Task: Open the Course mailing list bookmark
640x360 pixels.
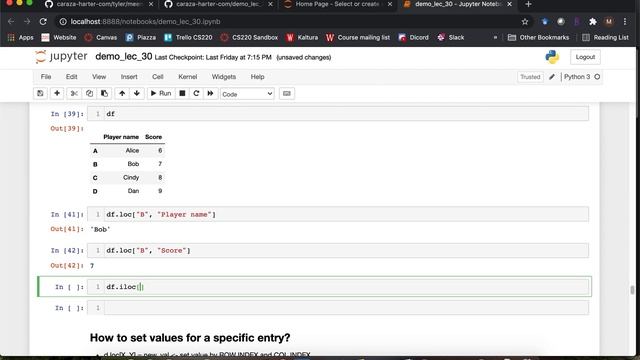Action: coord(358,38)
